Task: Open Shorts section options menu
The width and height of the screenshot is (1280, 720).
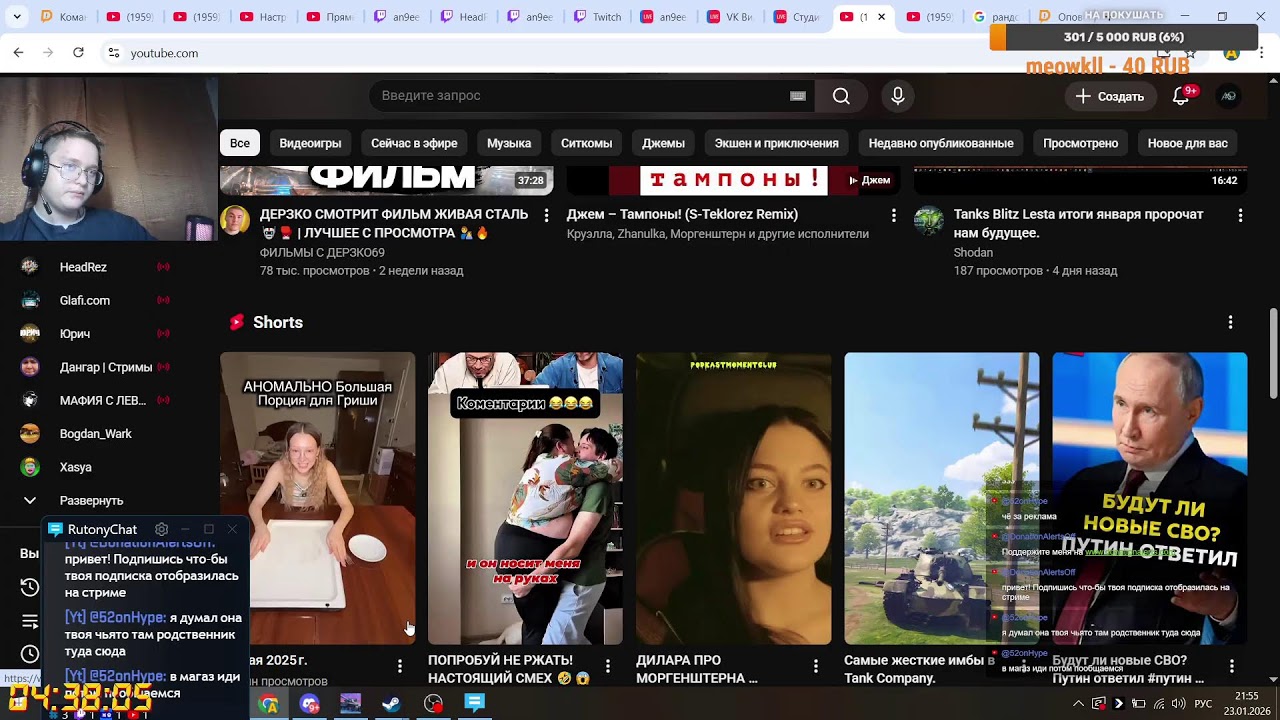Action: click(x=1230, y=322)
